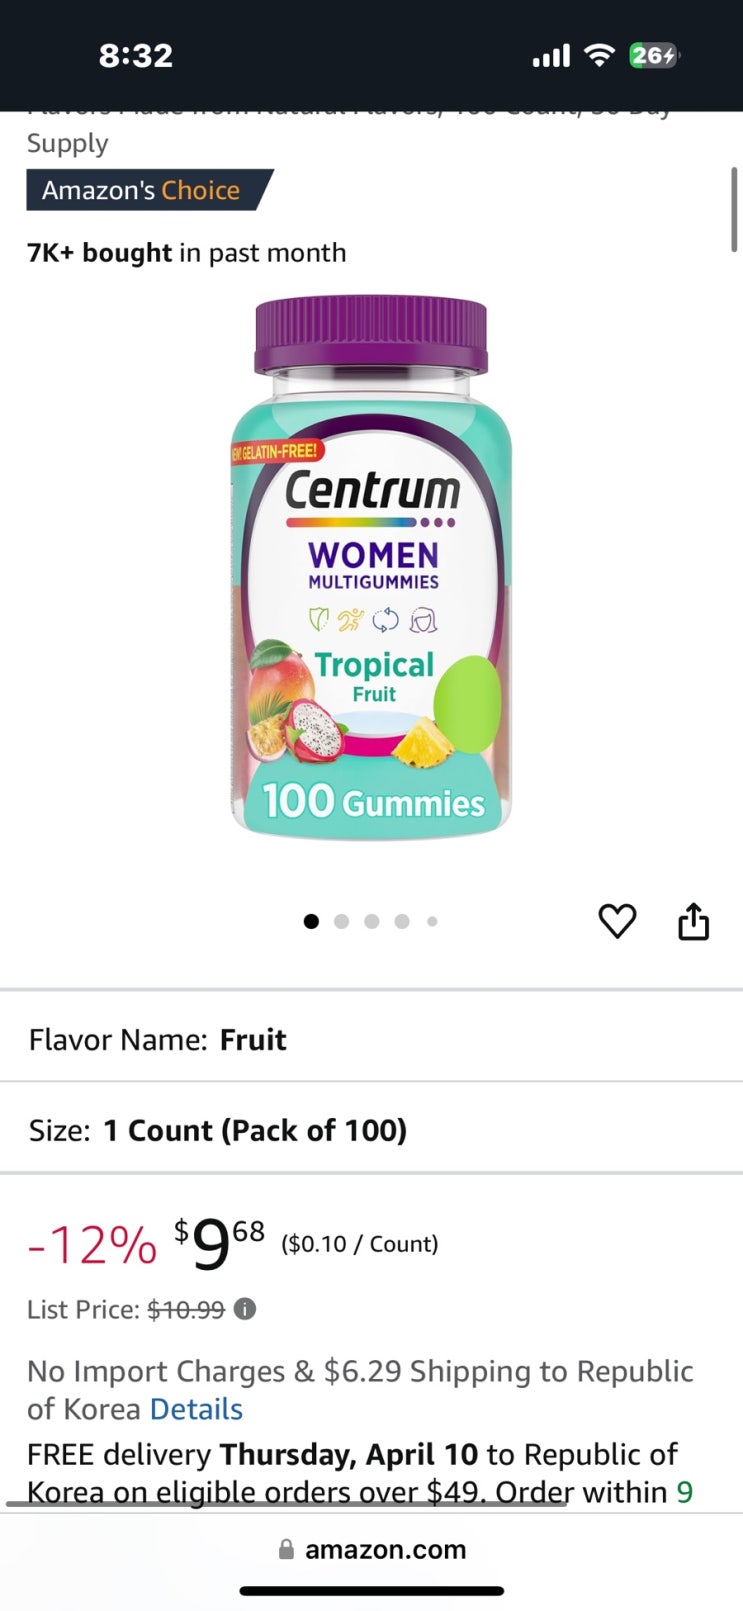Tap the cellular signal bars icon
The image size is (743, 1611).
pos(551,57)
